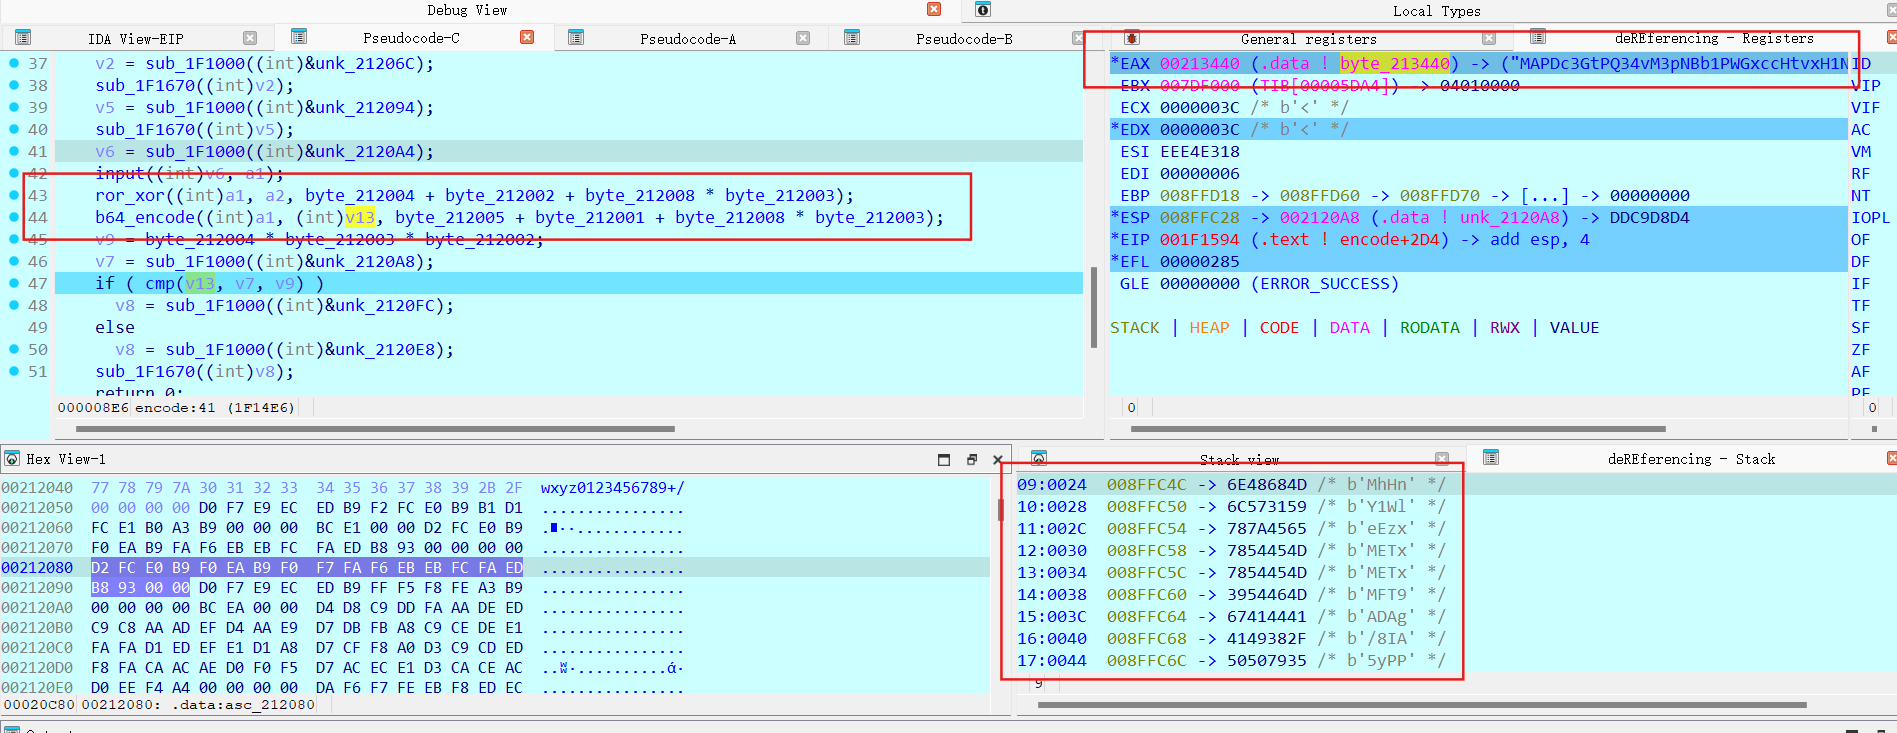Click the Local Types panel icon

(x=983, y=10)
